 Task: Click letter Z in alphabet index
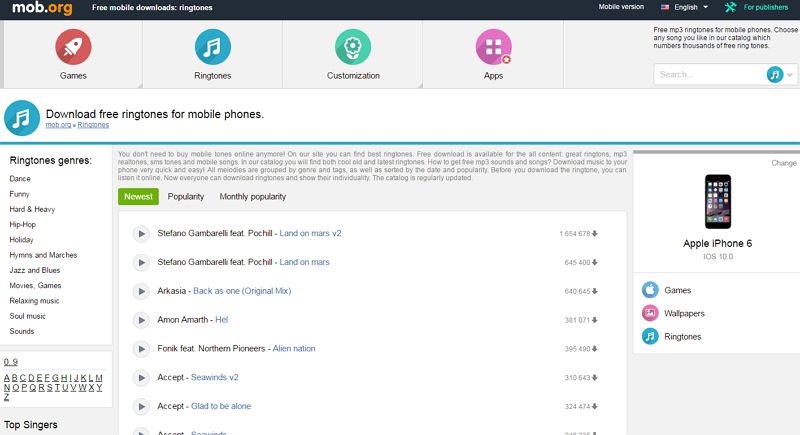coord(6,397)
